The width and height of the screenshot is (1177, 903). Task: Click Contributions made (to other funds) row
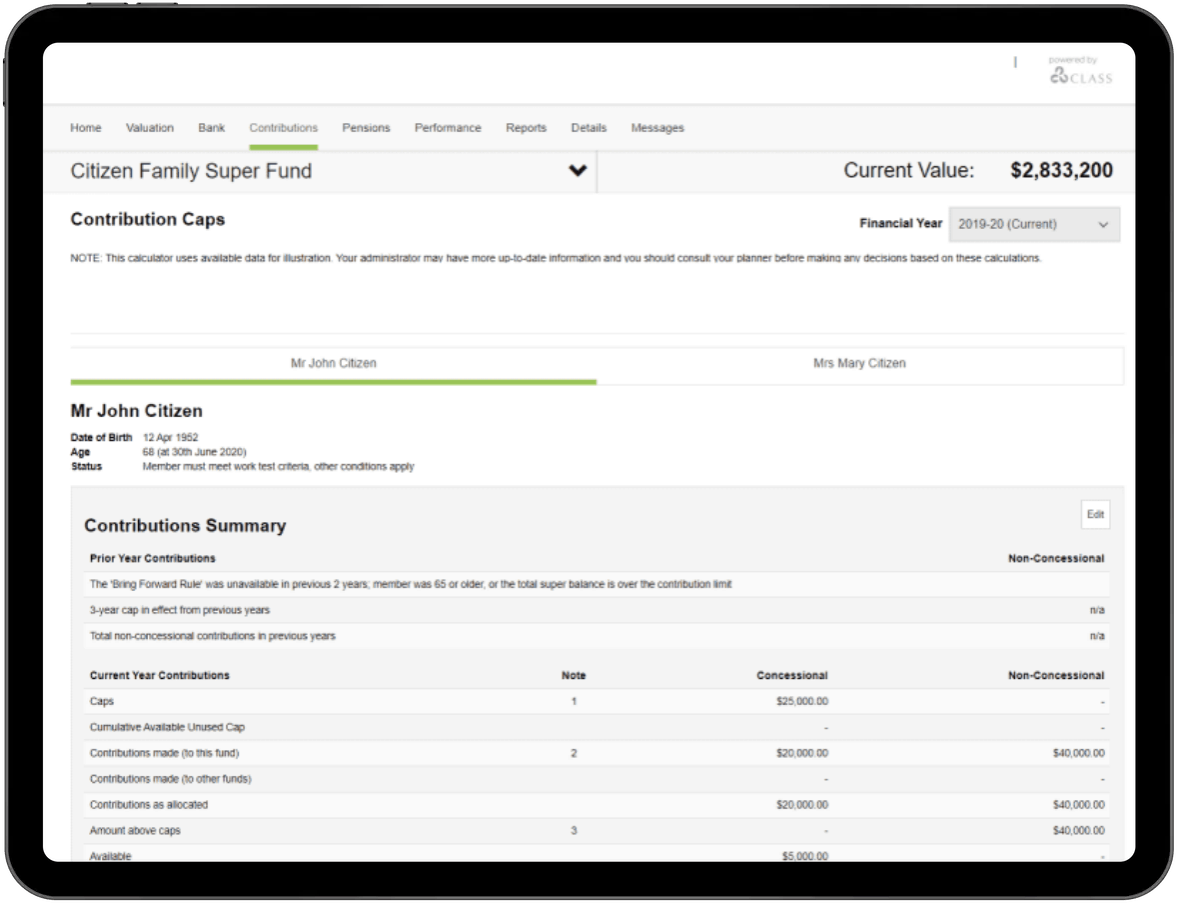[597, 779]
